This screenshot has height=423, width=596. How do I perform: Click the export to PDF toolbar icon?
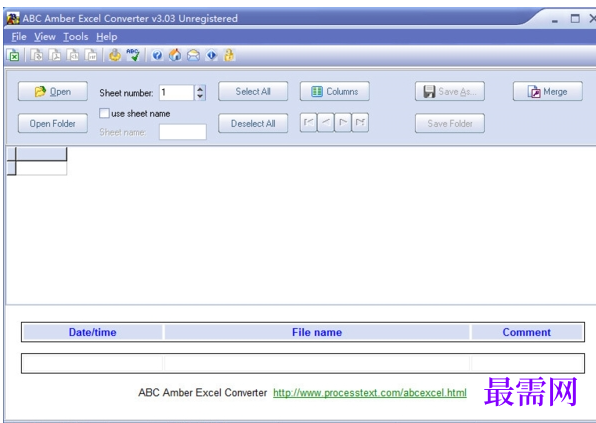point(55,56)
